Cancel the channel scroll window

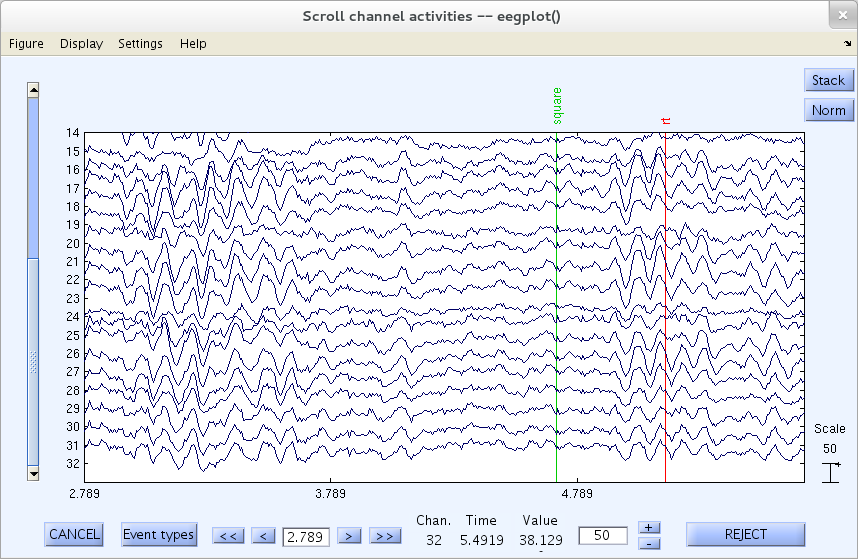74,534
